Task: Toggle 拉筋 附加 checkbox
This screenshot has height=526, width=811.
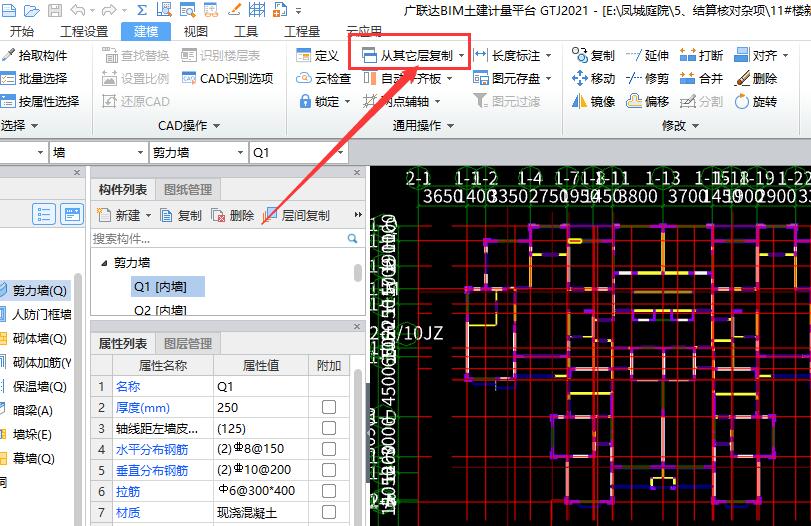Action: tap(329, 491)
